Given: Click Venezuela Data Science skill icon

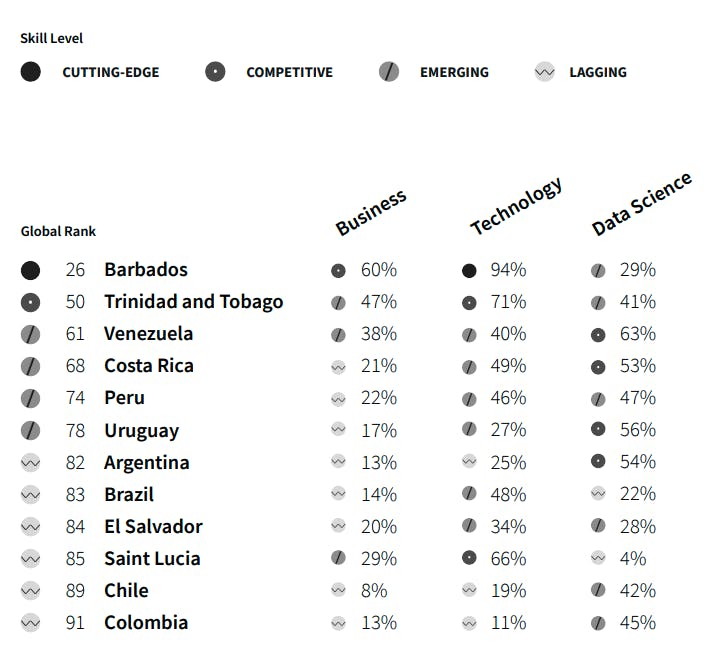Looking at the screenshot, I should click(x=598, y=334).
